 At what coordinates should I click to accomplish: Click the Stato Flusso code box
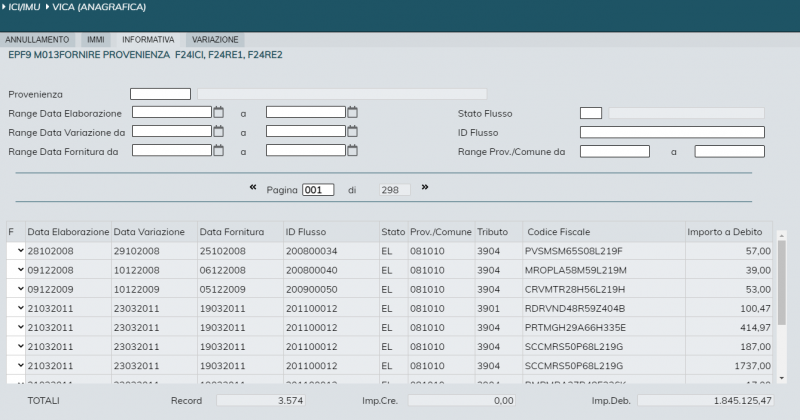point(590,113)
